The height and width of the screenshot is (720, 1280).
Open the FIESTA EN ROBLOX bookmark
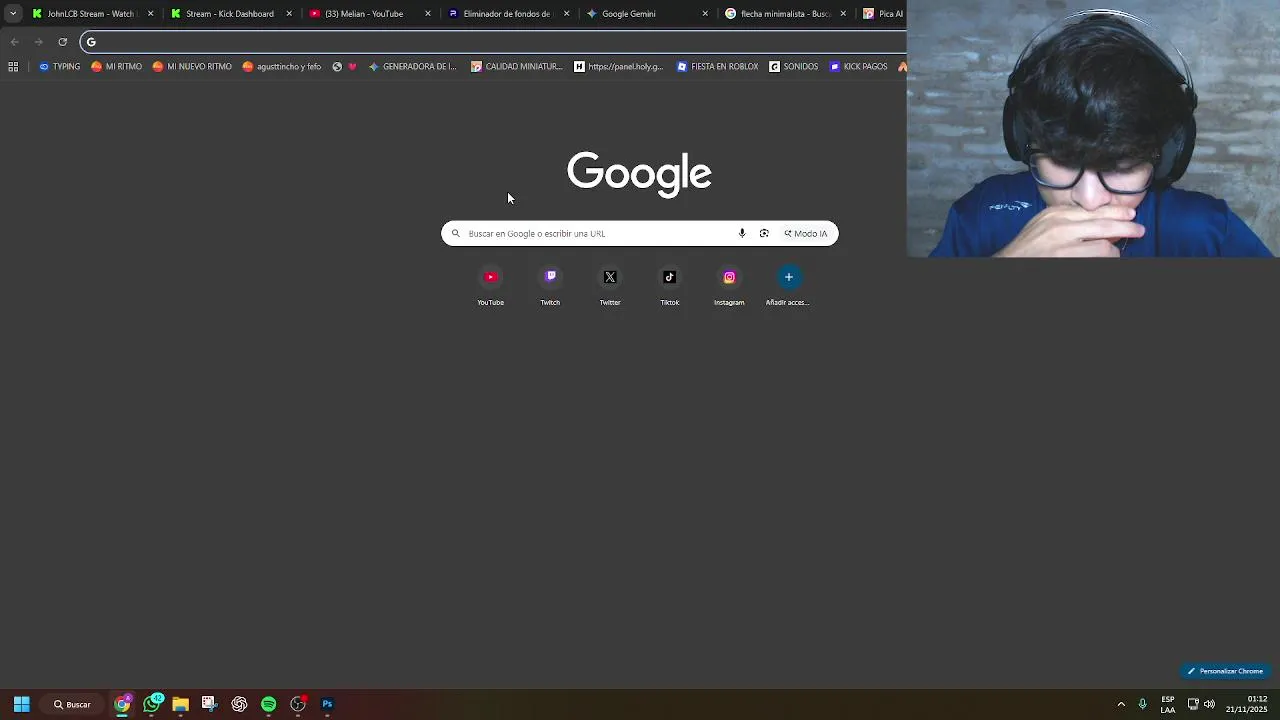tap(717, 67)
